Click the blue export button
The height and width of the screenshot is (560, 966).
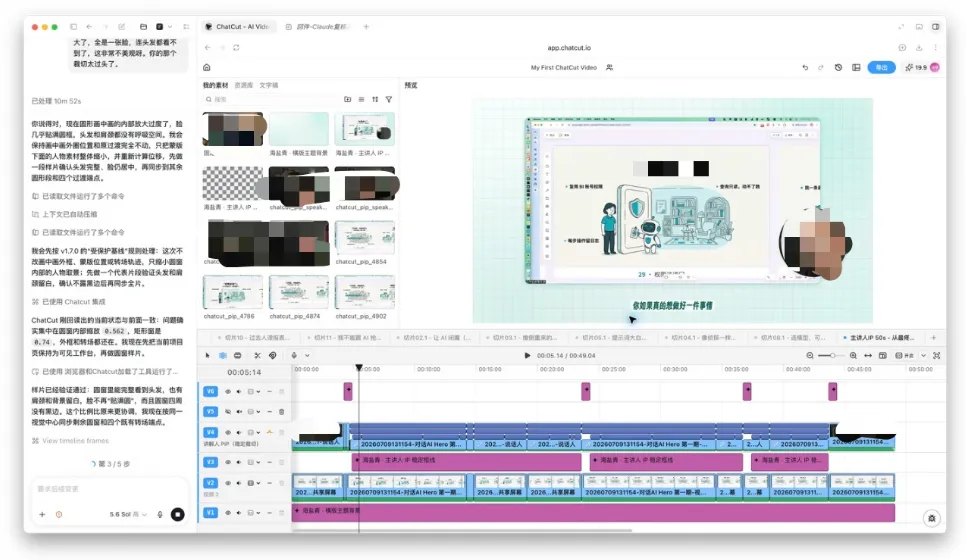(882, 67)
